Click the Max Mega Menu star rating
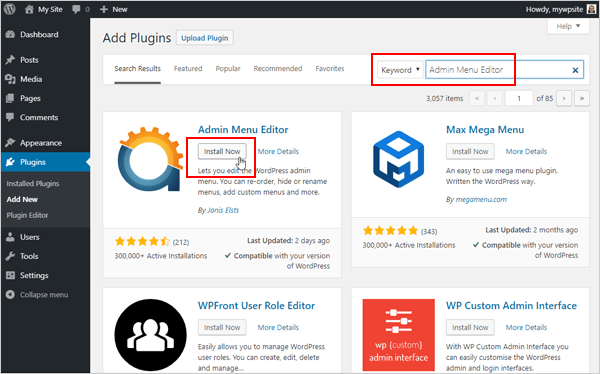This screenshot has width=600, height=374. (391, 230)
